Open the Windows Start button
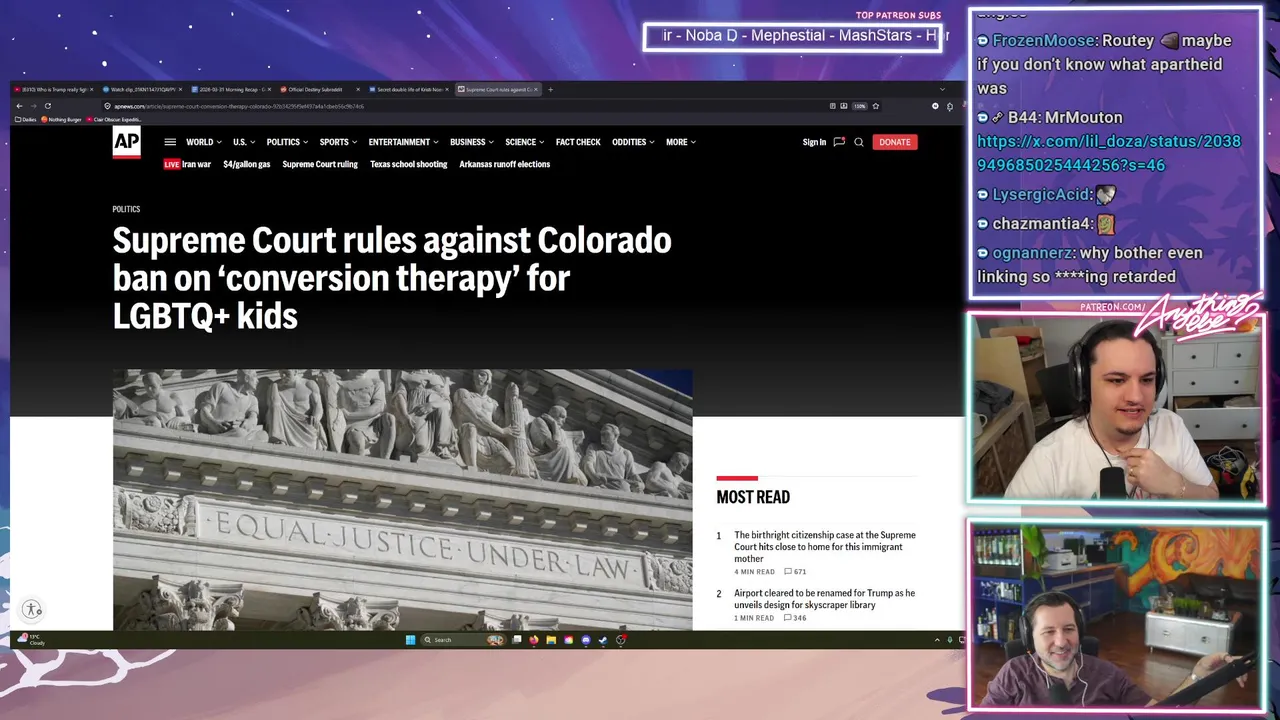 (x=410, y=640)
